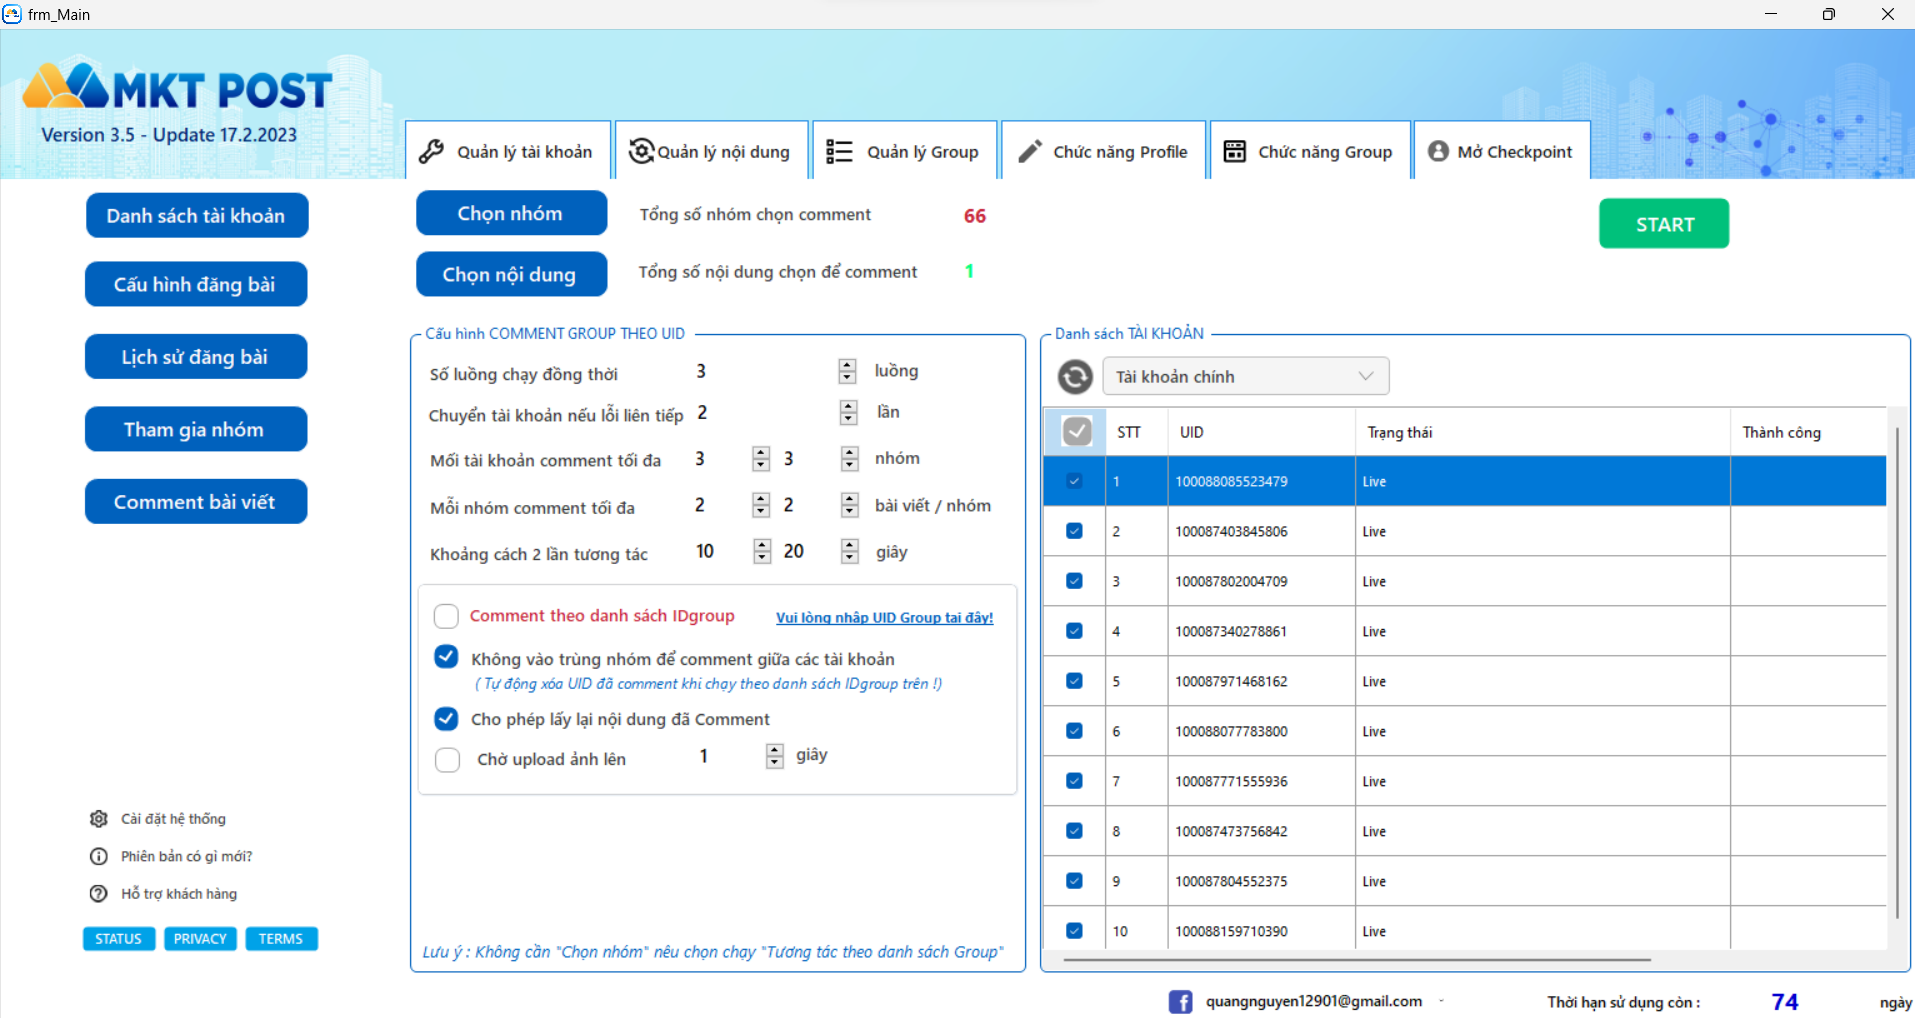Viewport: 1915px width, 1018px height.
Task: Click the frm_Main window title icon
Action: pos(12,14)
